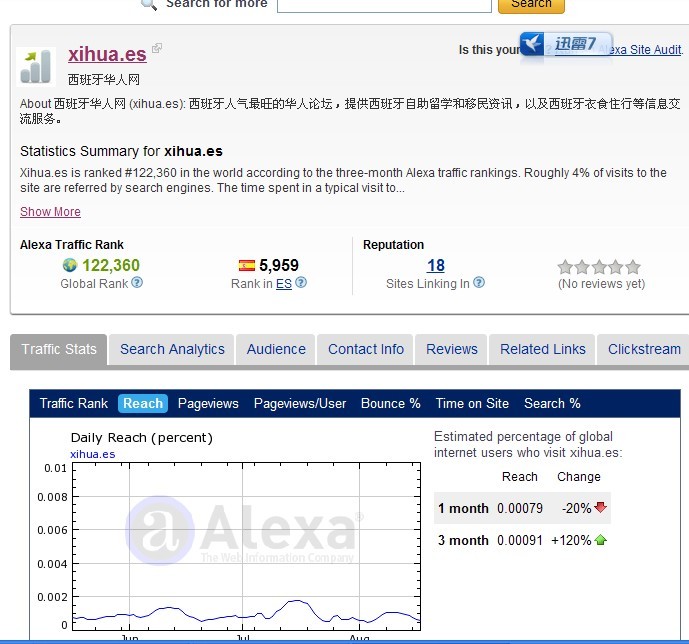This screenshot has width=689, height=644.
Task: Open the Search Analytics tab
Action: tap(172, 350)
